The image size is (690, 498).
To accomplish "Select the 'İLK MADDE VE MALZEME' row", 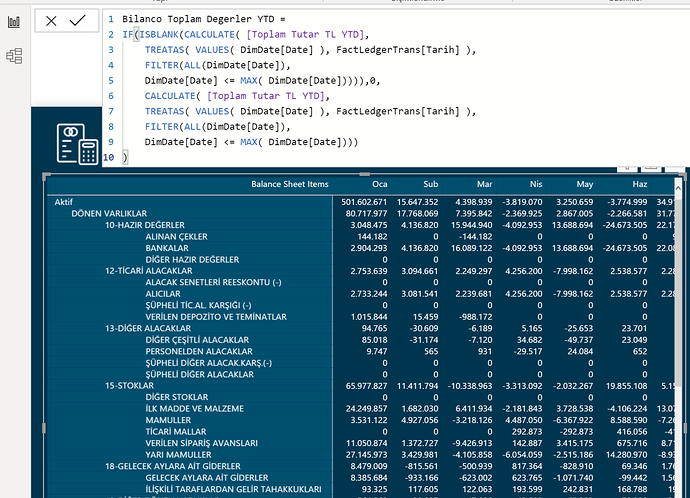I will point(195,409).
